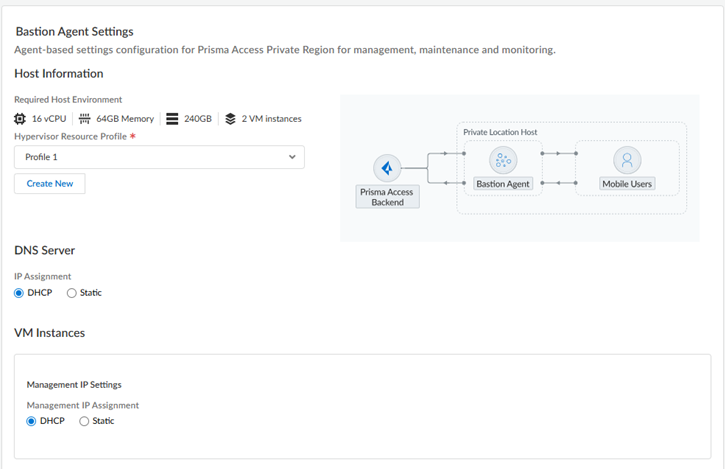Click the Bastion Agent Settings heading
725x469 pixels.
[74, 32]
